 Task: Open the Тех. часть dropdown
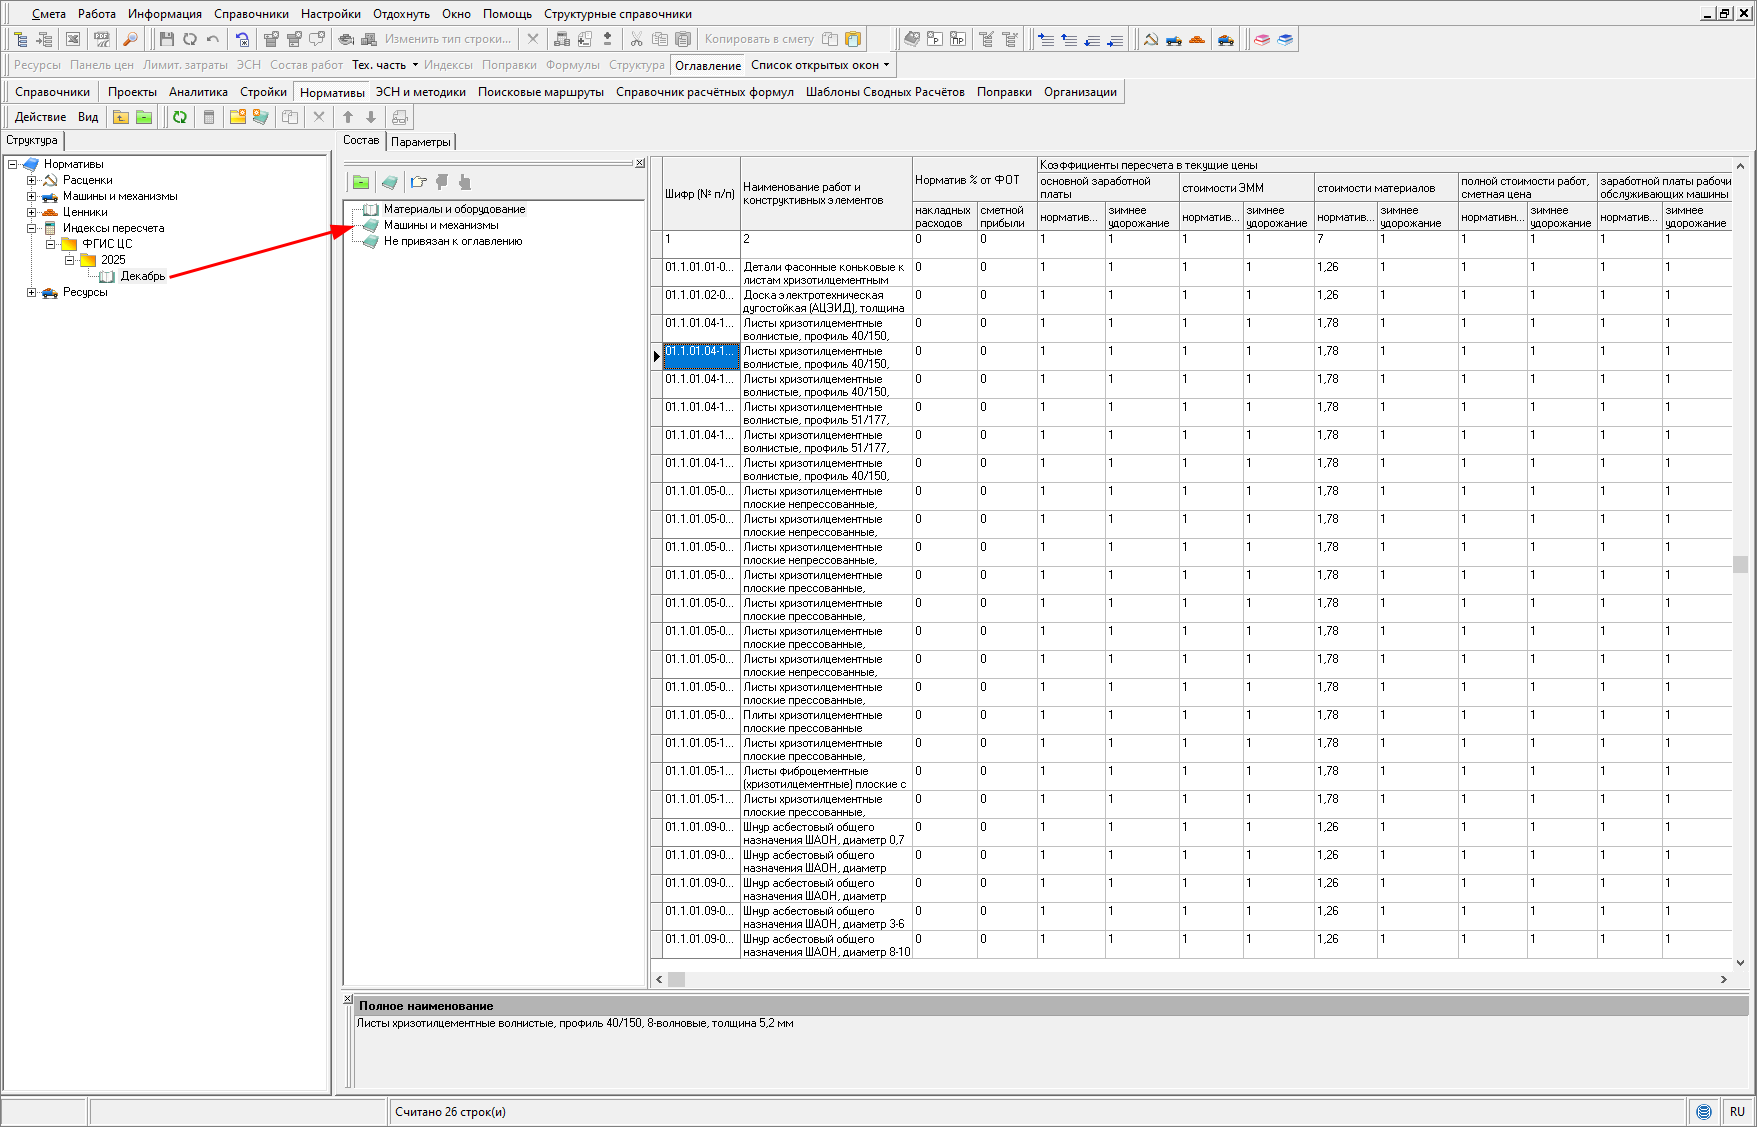coord(385,65)
